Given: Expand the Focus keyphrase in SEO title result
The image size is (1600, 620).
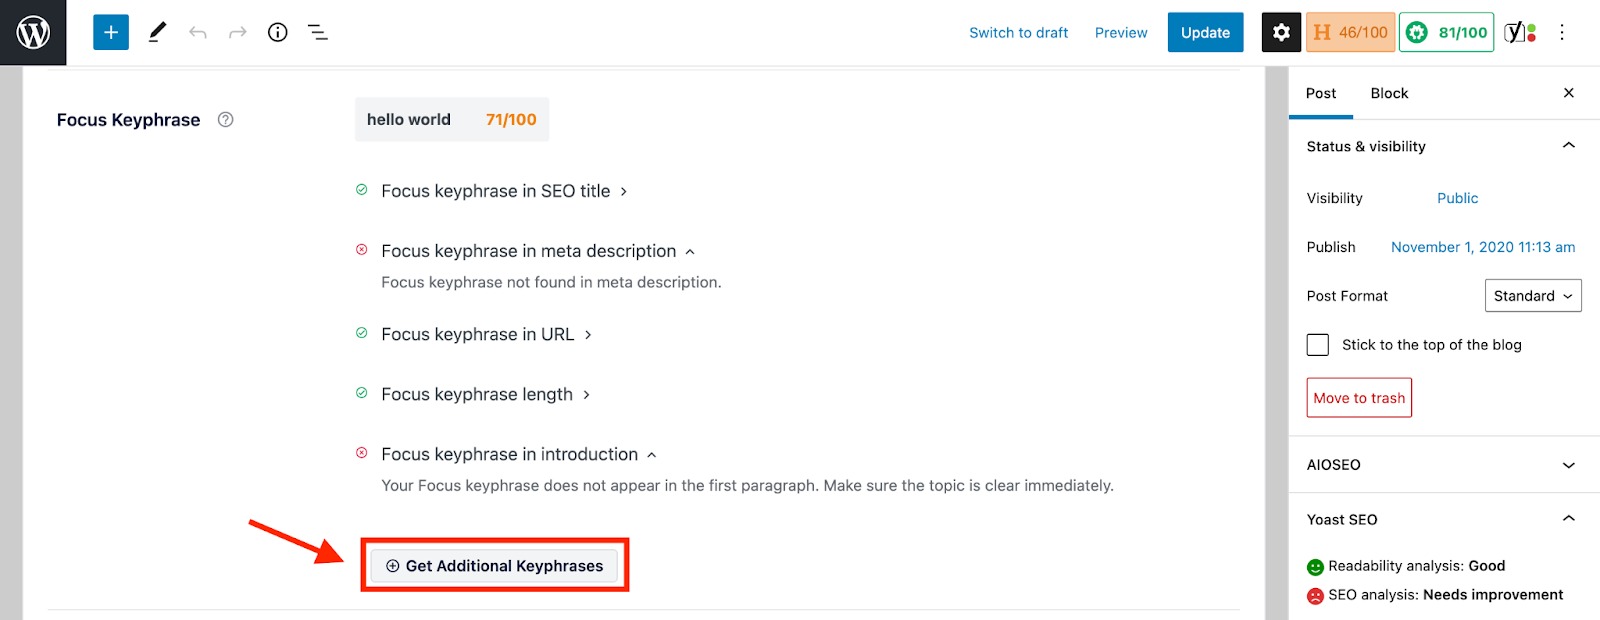Looking at the screenshot, I should tap(623, 190).
